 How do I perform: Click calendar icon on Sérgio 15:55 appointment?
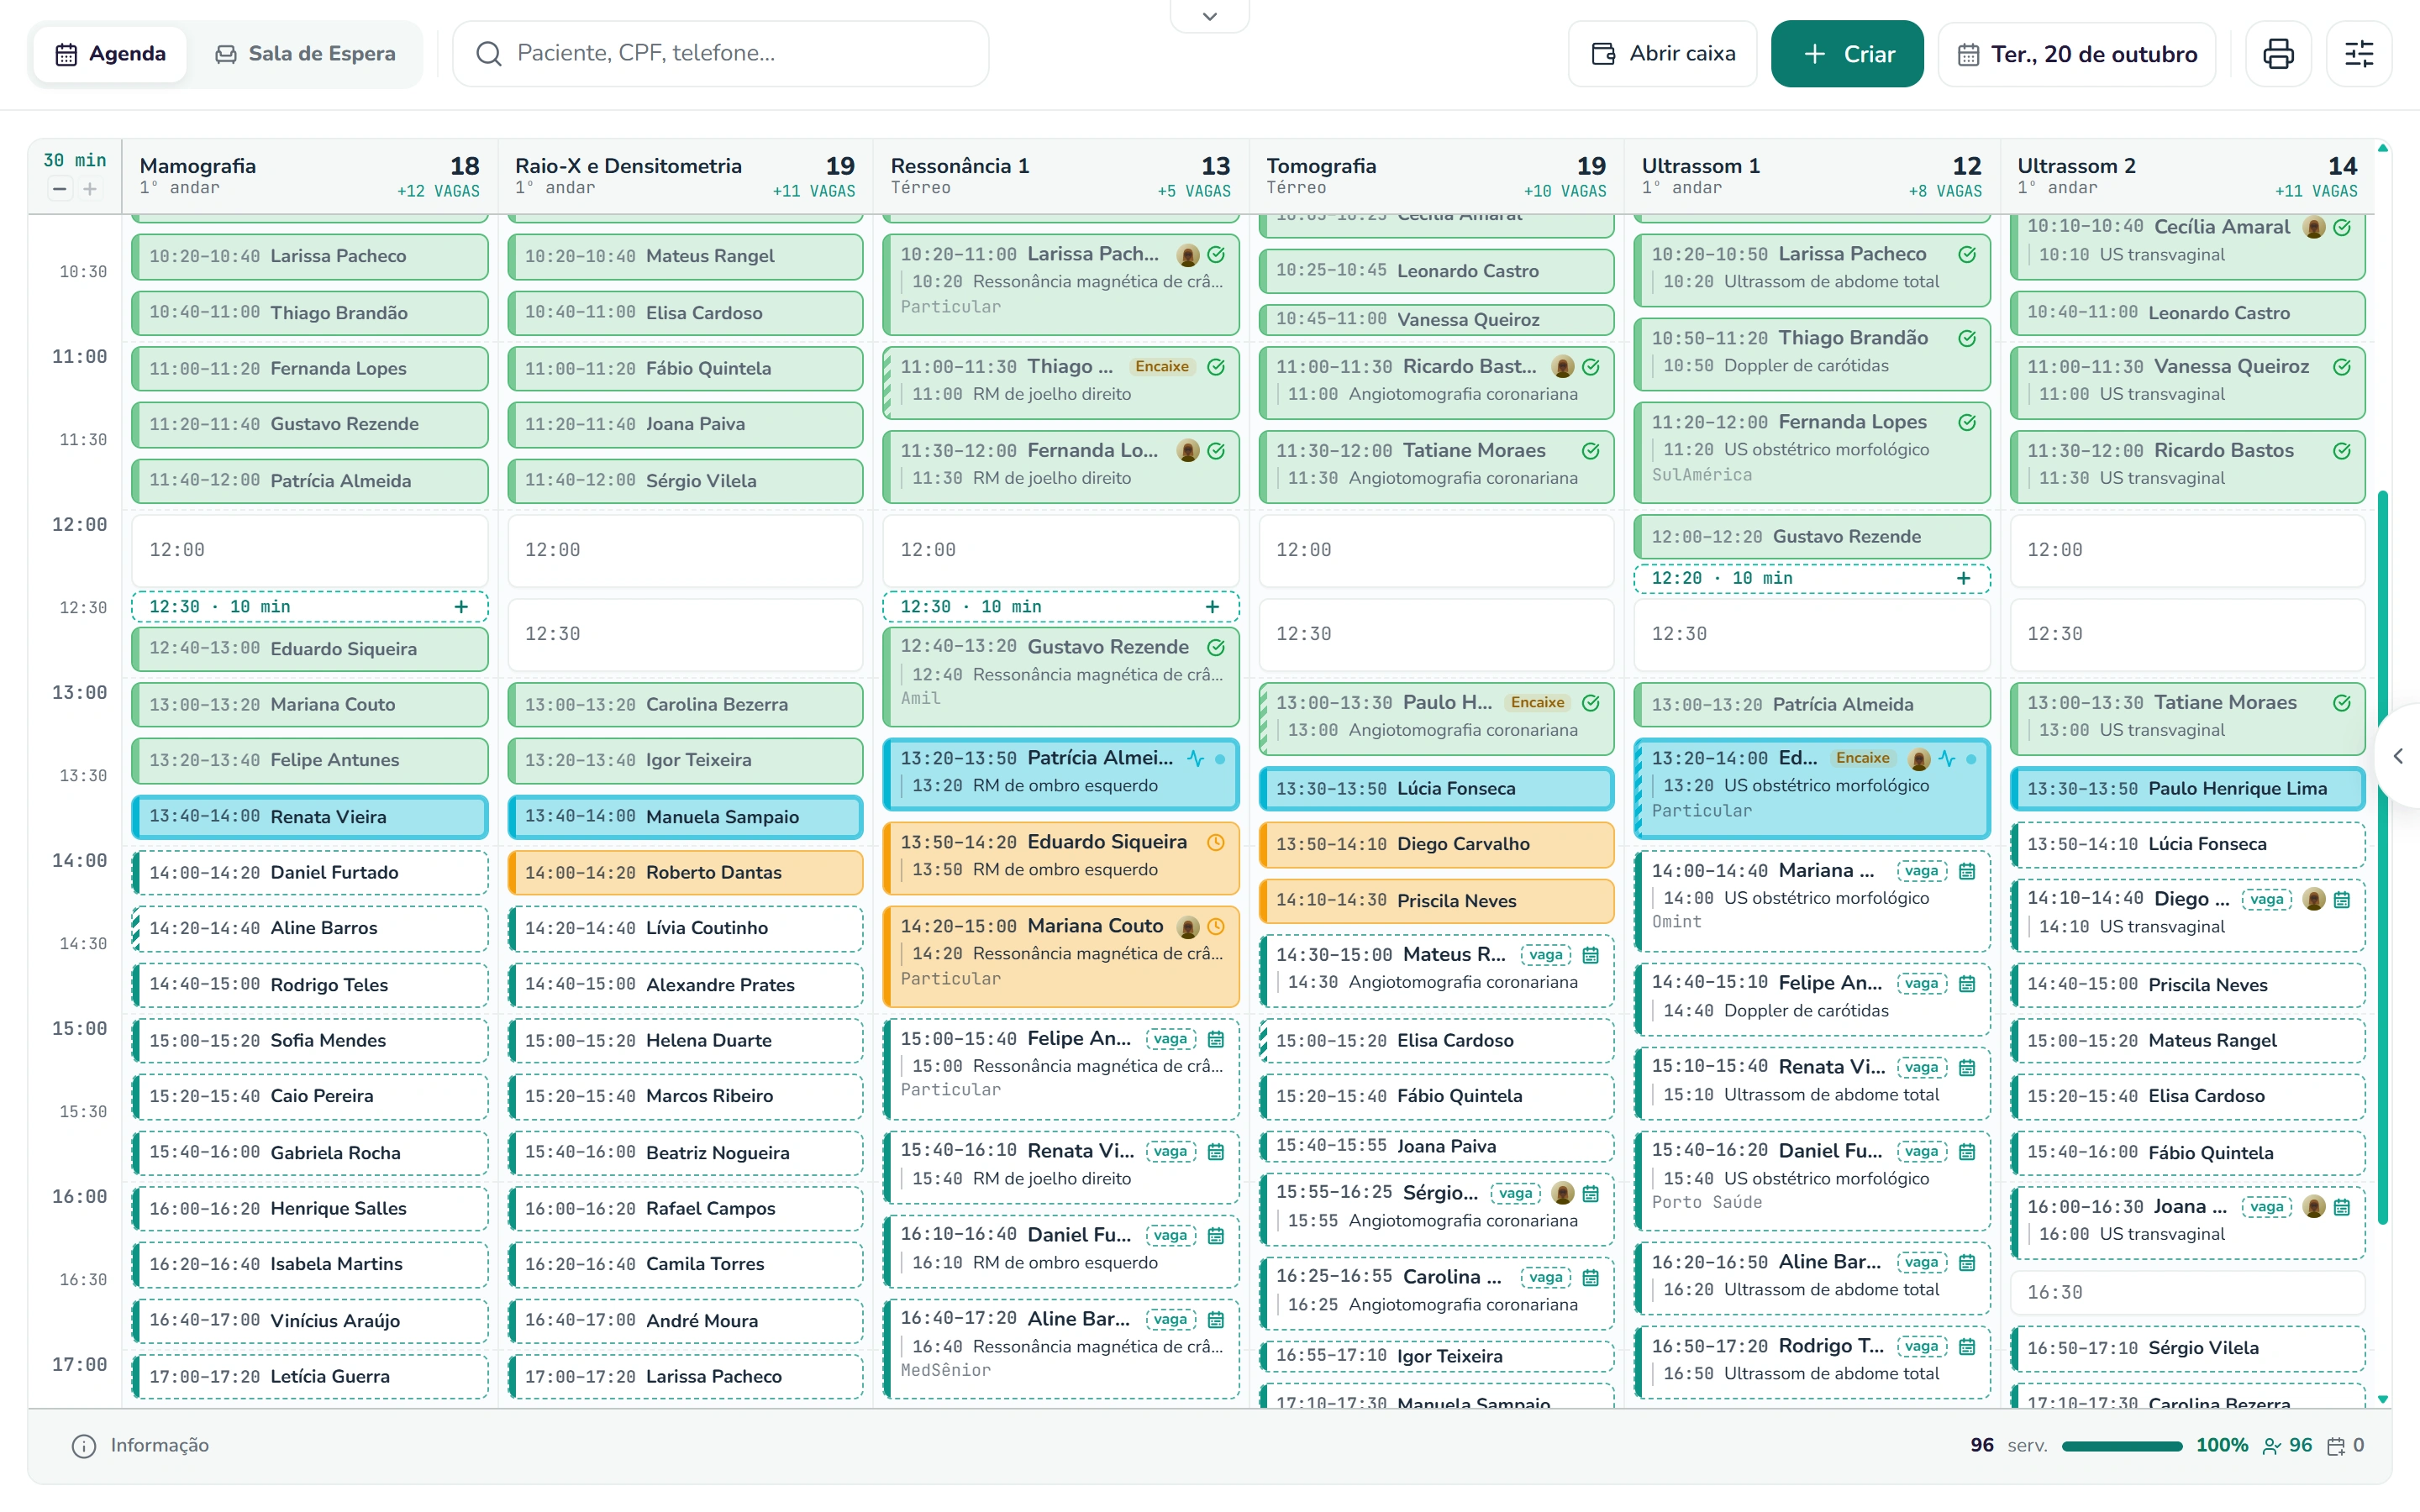(x=1591, y=1193)
